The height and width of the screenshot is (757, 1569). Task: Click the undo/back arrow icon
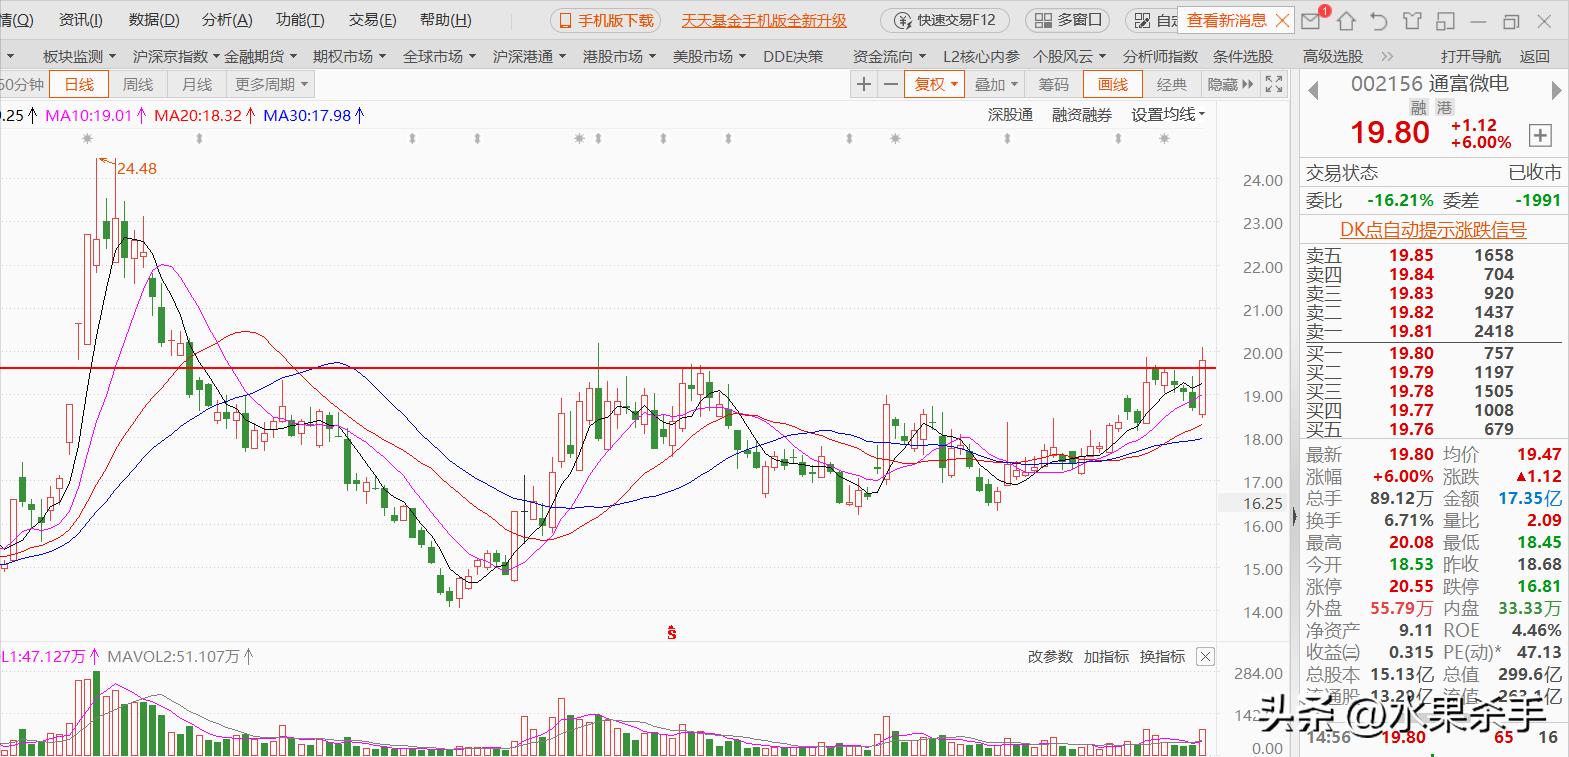point(1379,21)
